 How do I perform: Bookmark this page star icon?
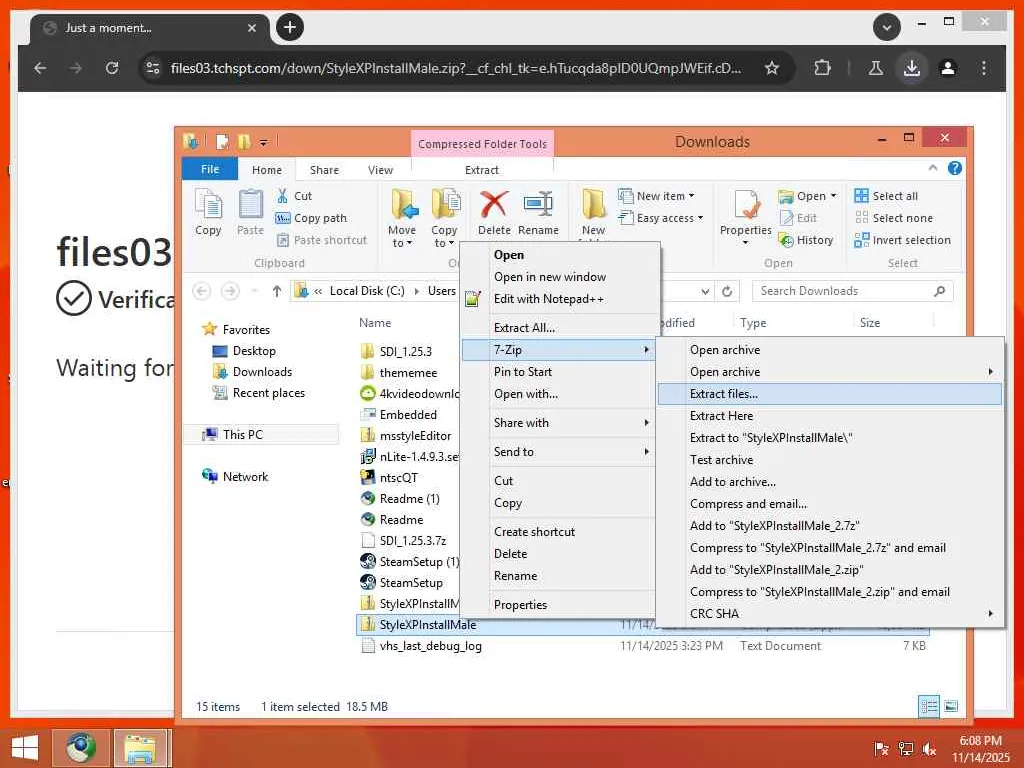coord(772,68)
